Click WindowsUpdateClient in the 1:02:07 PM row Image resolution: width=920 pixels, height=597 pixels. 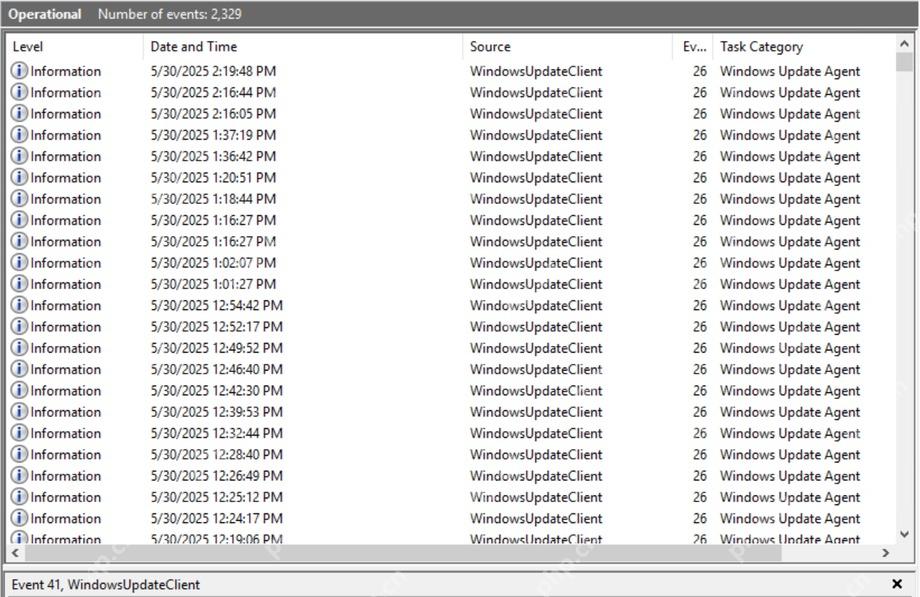(x=536, y=262)
